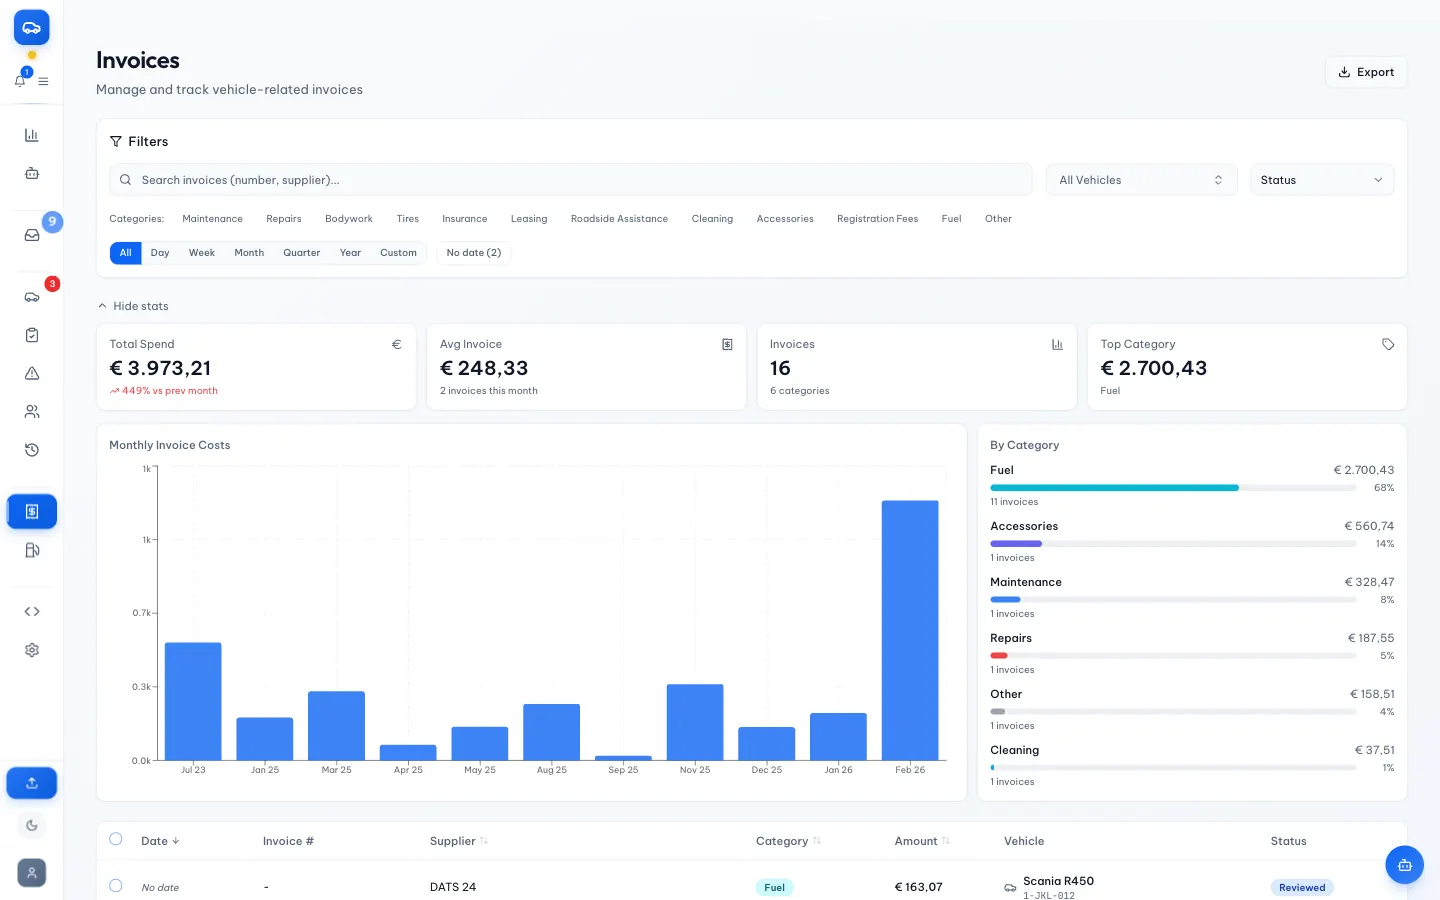Open the Status filter dropdown

point(1322,180)
